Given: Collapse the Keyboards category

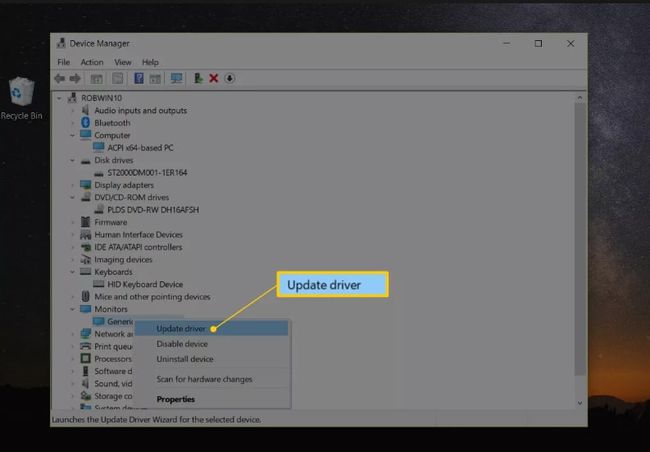Looking at the screenshot, I should (x=73, y=272).
